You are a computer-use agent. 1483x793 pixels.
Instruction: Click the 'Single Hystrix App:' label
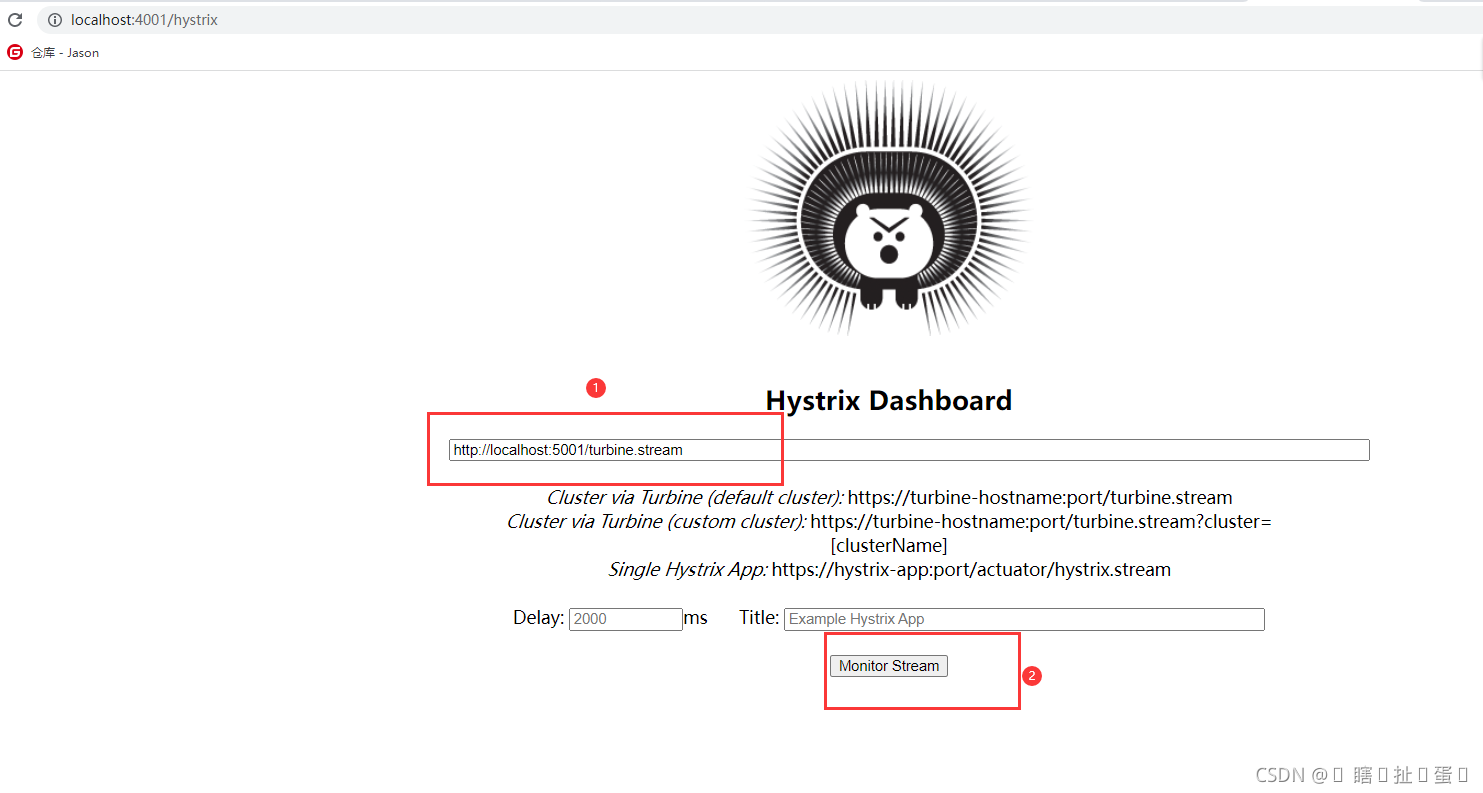688,570
